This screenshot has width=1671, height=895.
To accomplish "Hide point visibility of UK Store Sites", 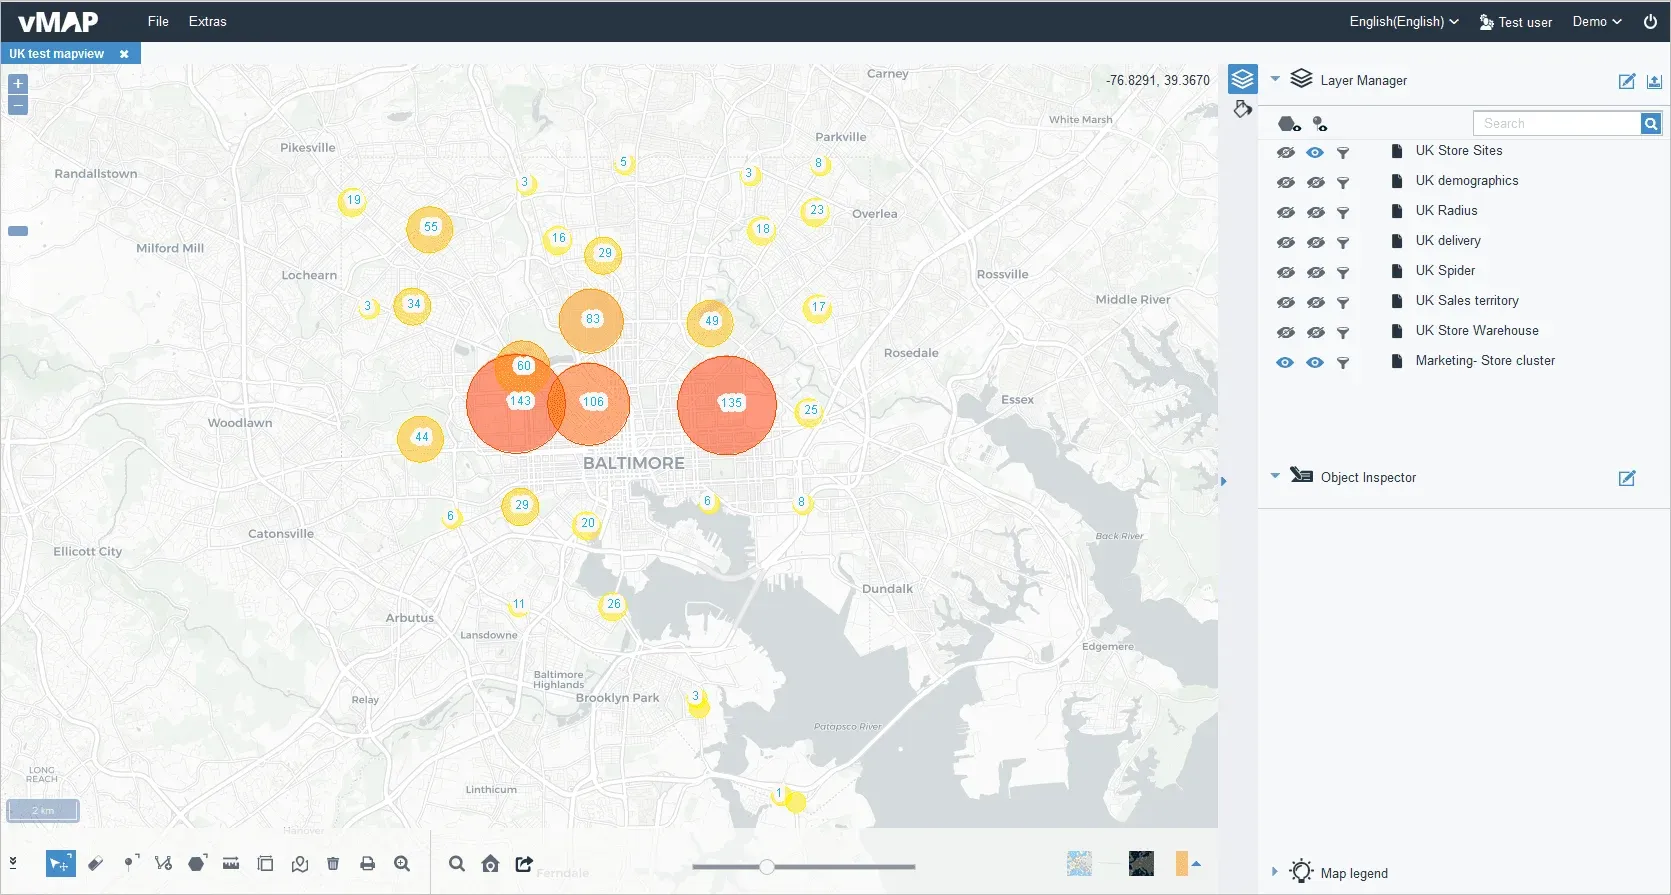I will click(1315, 153).
